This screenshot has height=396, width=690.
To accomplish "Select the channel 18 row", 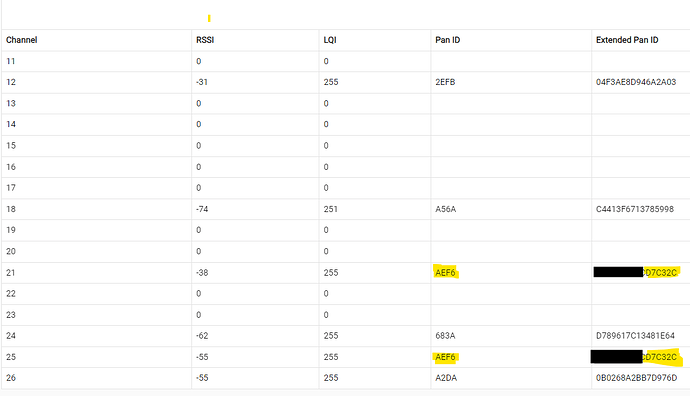I will 346,209.
